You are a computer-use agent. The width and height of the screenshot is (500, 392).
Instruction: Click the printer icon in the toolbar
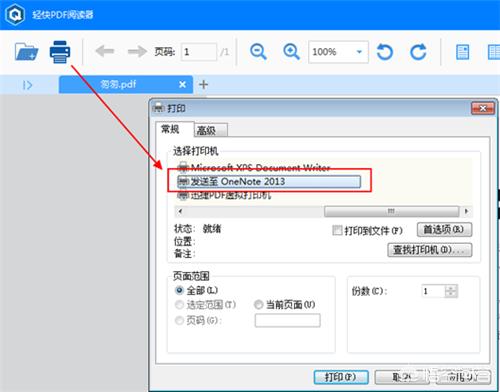(x=60, y=52)
